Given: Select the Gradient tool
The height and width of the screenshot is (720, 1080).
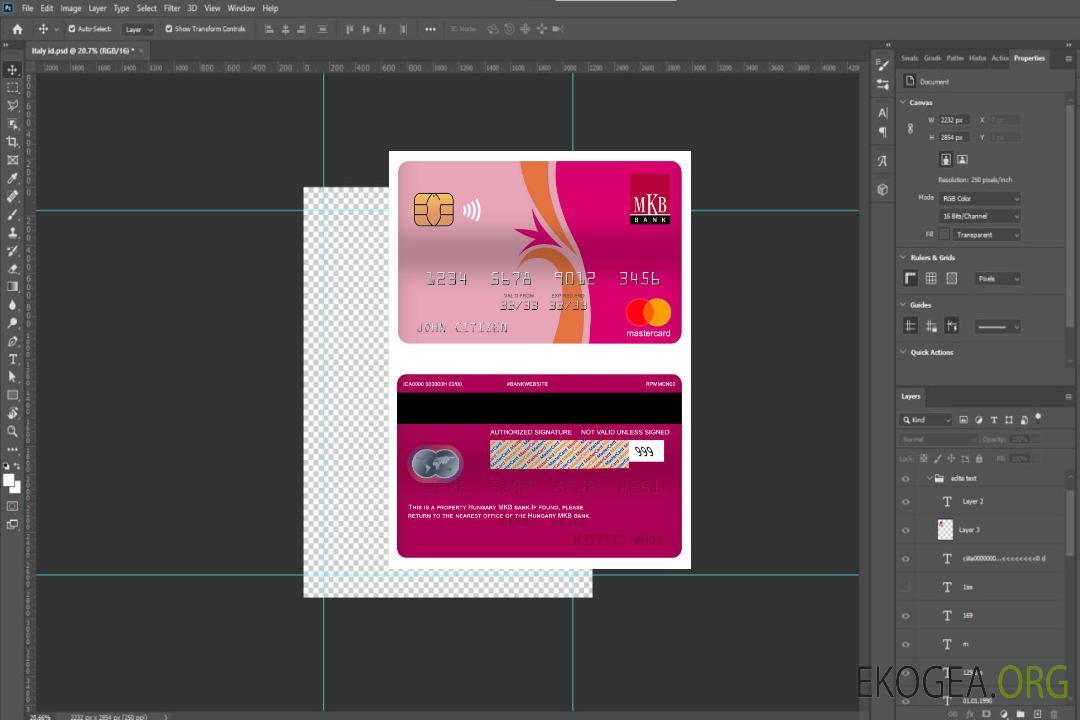Looking at the screenshot, I should click(12, 287).
